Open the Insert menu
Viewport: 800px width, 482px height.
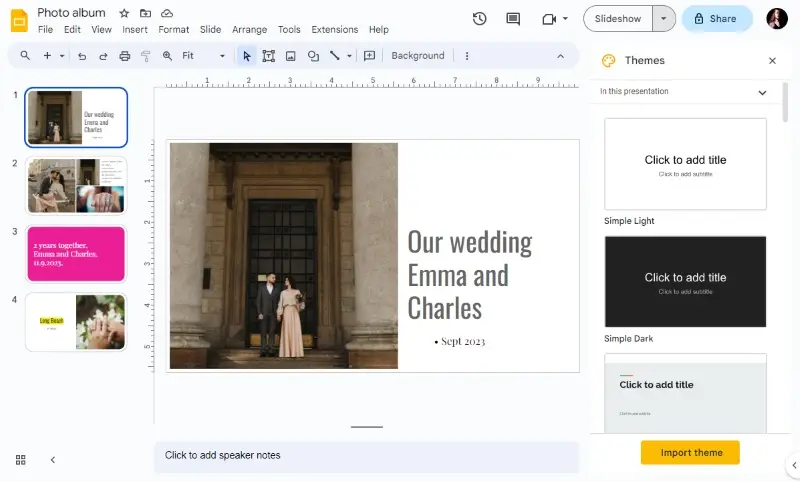pyautogui.click(x=135, y=30)
